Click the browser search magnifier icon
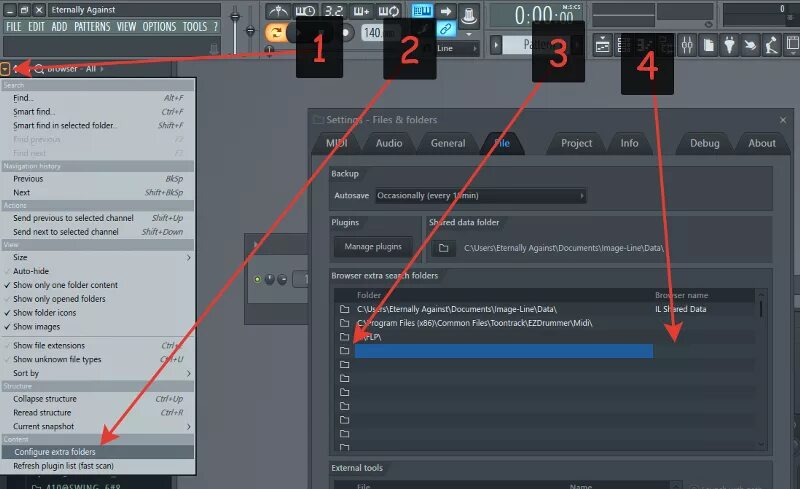Viewport: 800px width, 489px height. click(39, 69)
